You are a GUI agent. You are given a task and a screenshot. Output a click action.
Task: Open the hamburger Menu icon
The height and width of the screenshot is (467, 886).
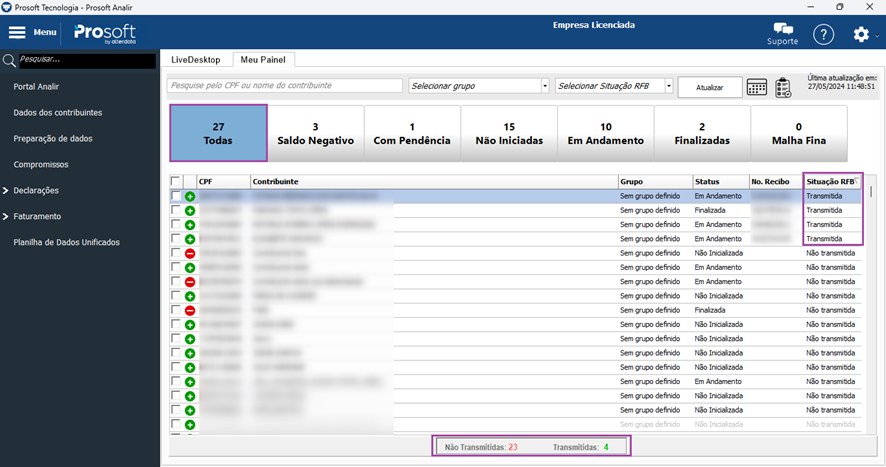click(x=17, y=32)
